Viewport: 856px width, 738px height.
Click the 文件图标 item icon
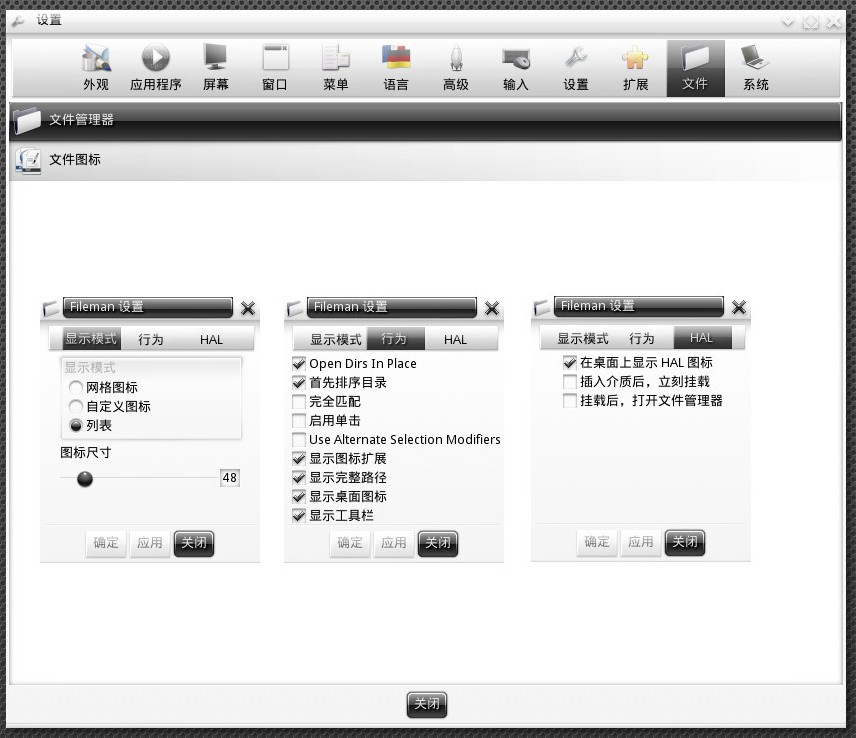tap(27, 160)
